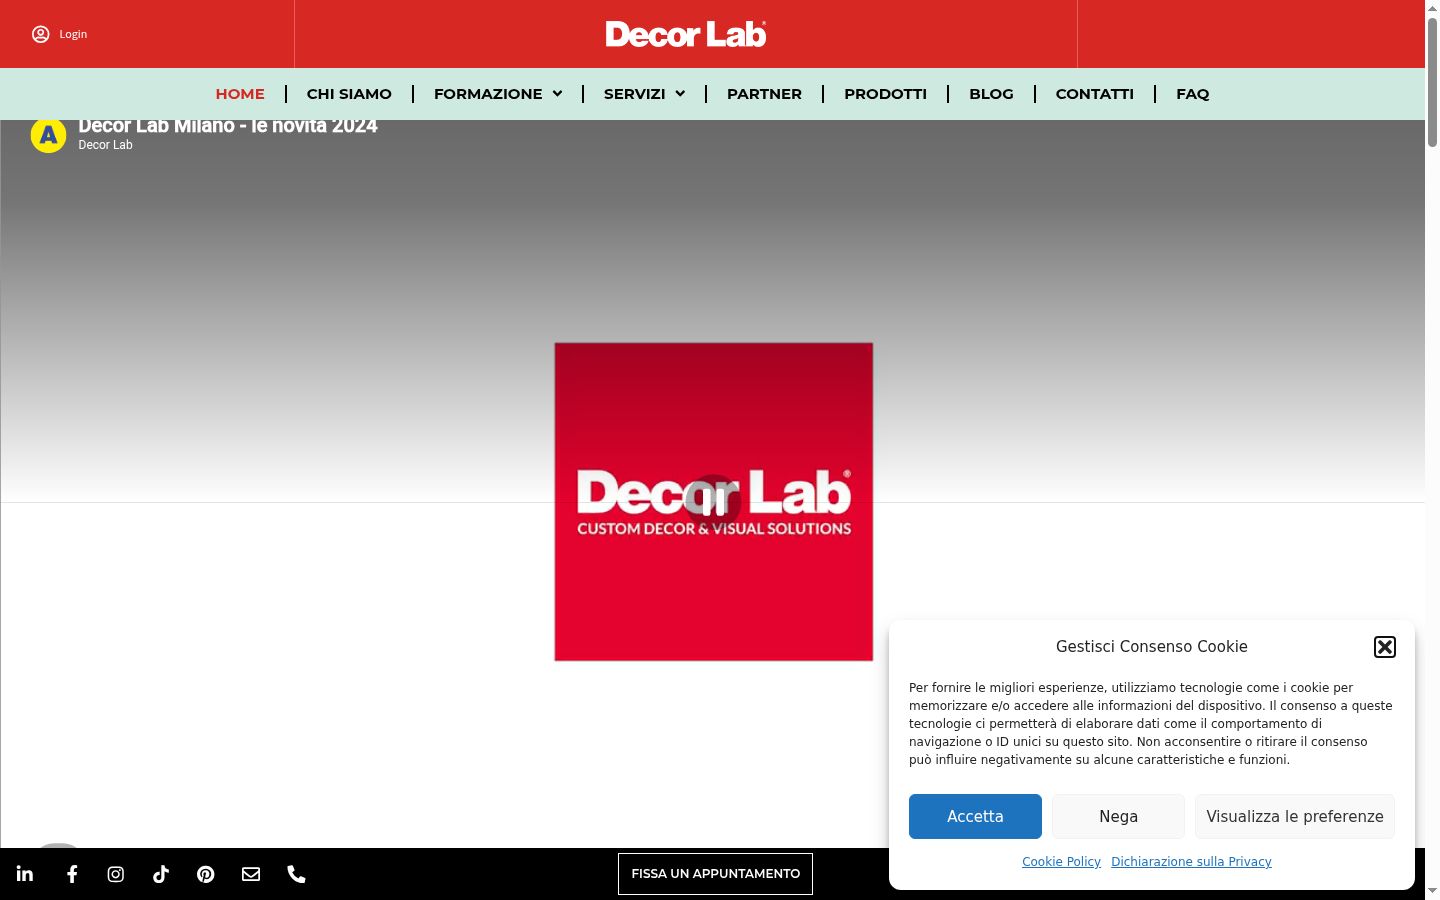Open the Blog menu item
1440x900 pixels.
pos(991,94)
